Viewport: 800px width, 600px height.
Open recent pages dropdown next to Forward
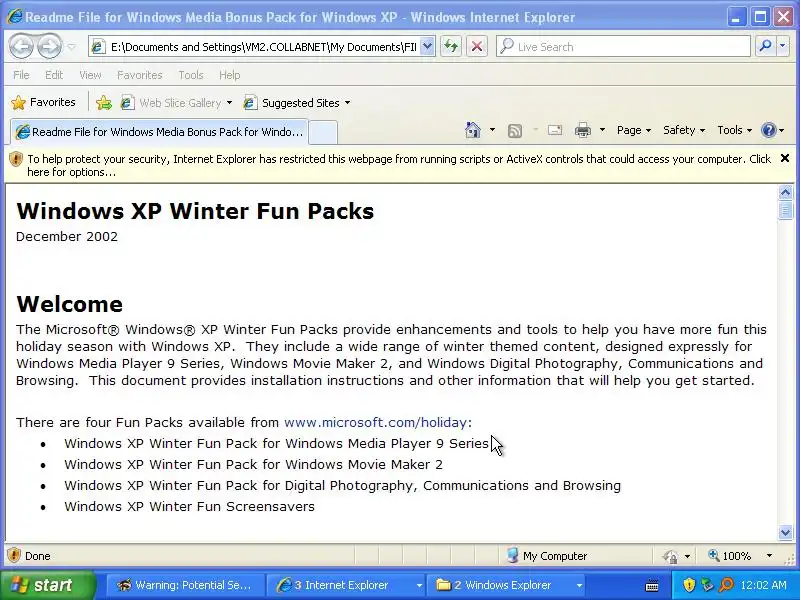(71, 47)
